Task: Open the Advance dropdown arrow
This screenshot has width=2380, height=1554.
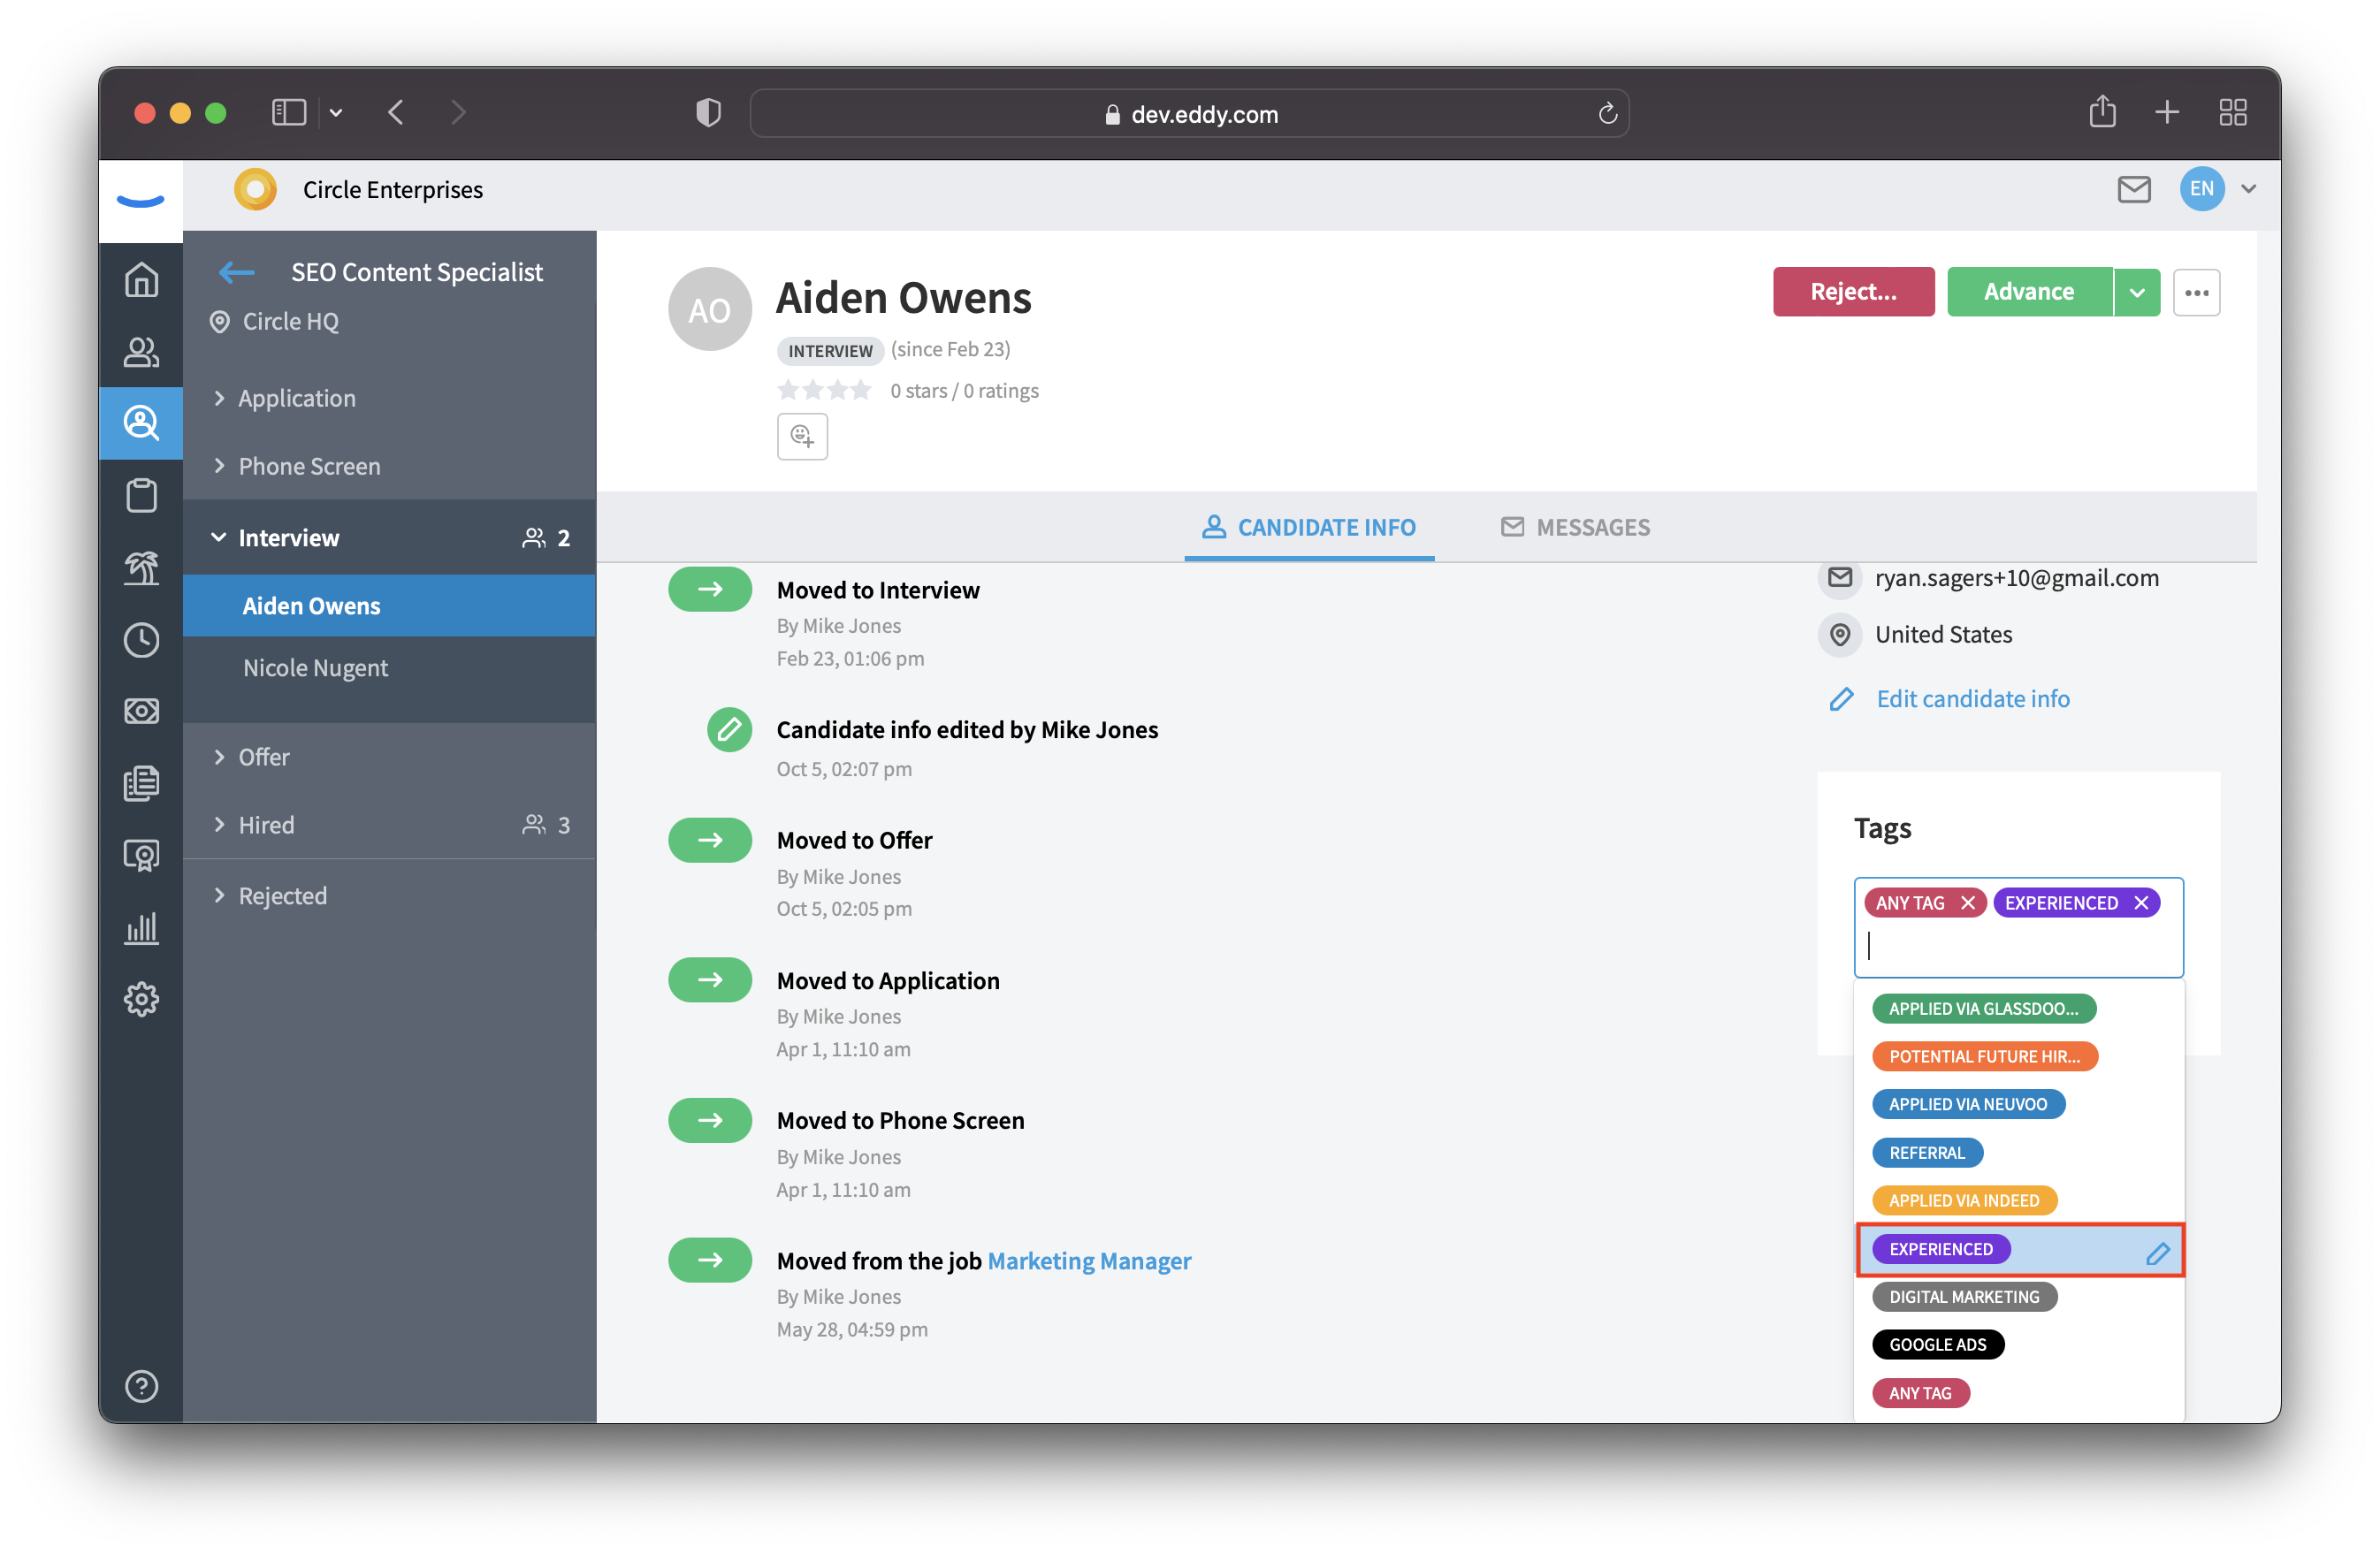Action: 2137,292
